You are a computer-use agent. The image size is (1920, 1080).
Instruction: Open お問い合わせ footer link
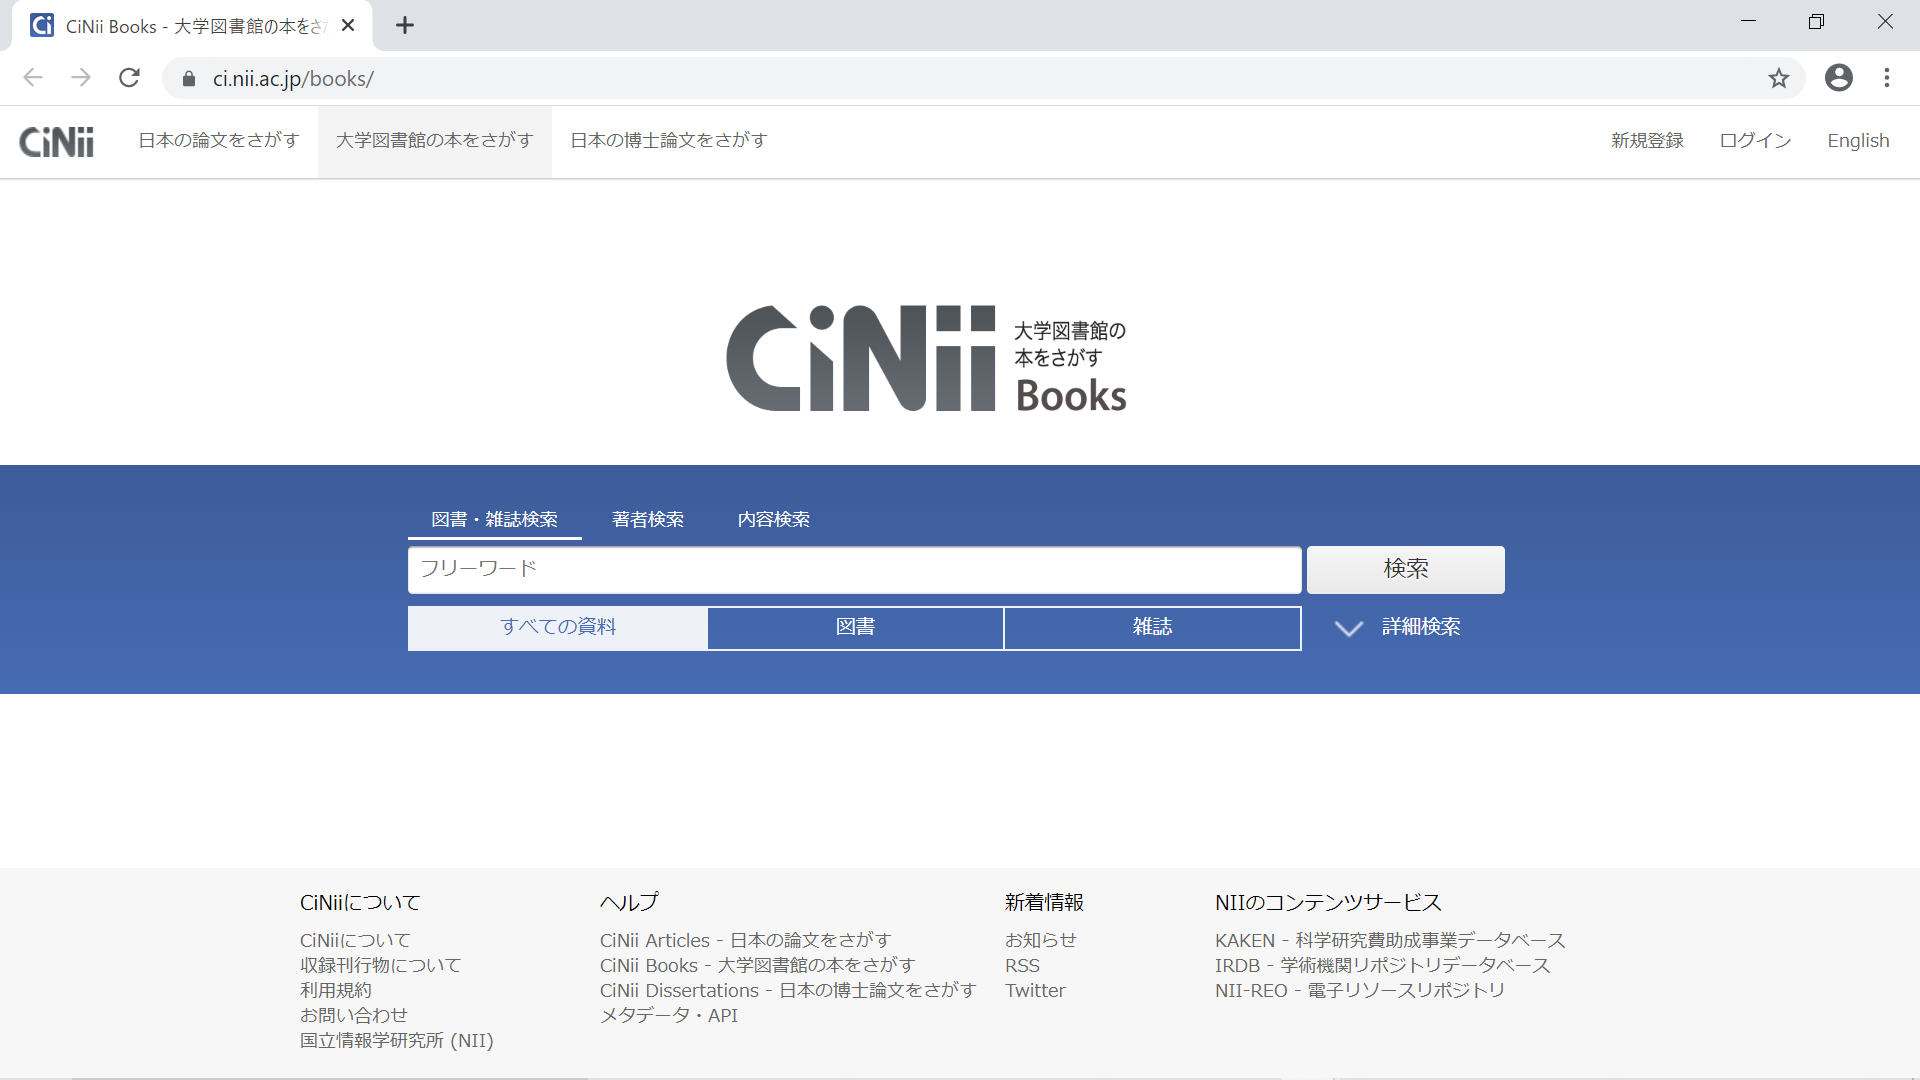[354, 1015]
